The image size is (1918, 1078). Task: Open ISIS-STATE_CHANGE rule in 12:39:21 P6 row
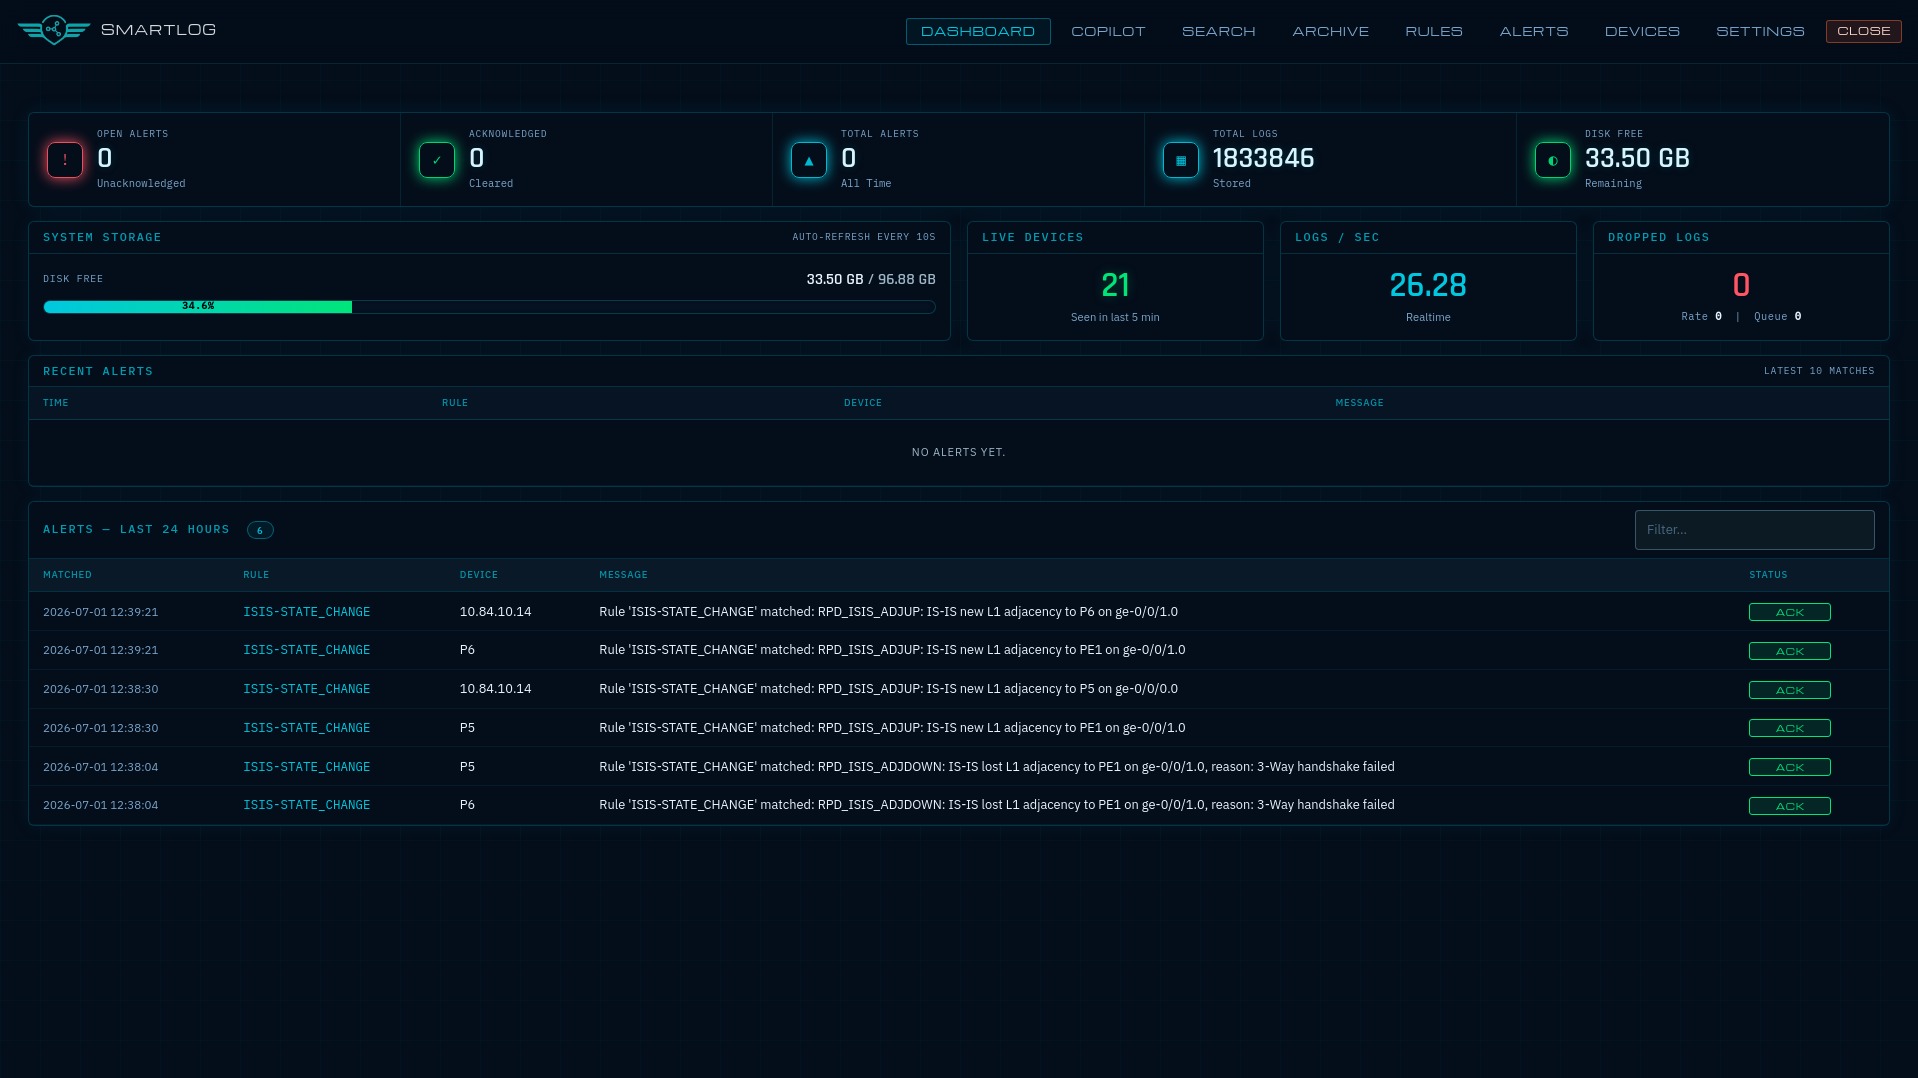point(306,650)
